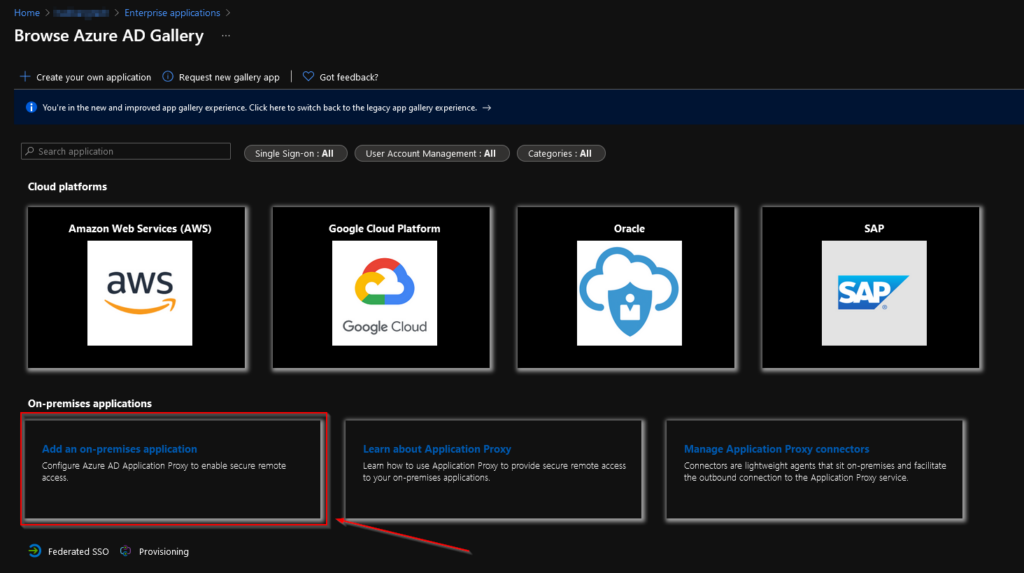This screenshot has width=1024, height=573.
Task: Click the legacy app gallery banner message
Action: (x=259, y=108)
